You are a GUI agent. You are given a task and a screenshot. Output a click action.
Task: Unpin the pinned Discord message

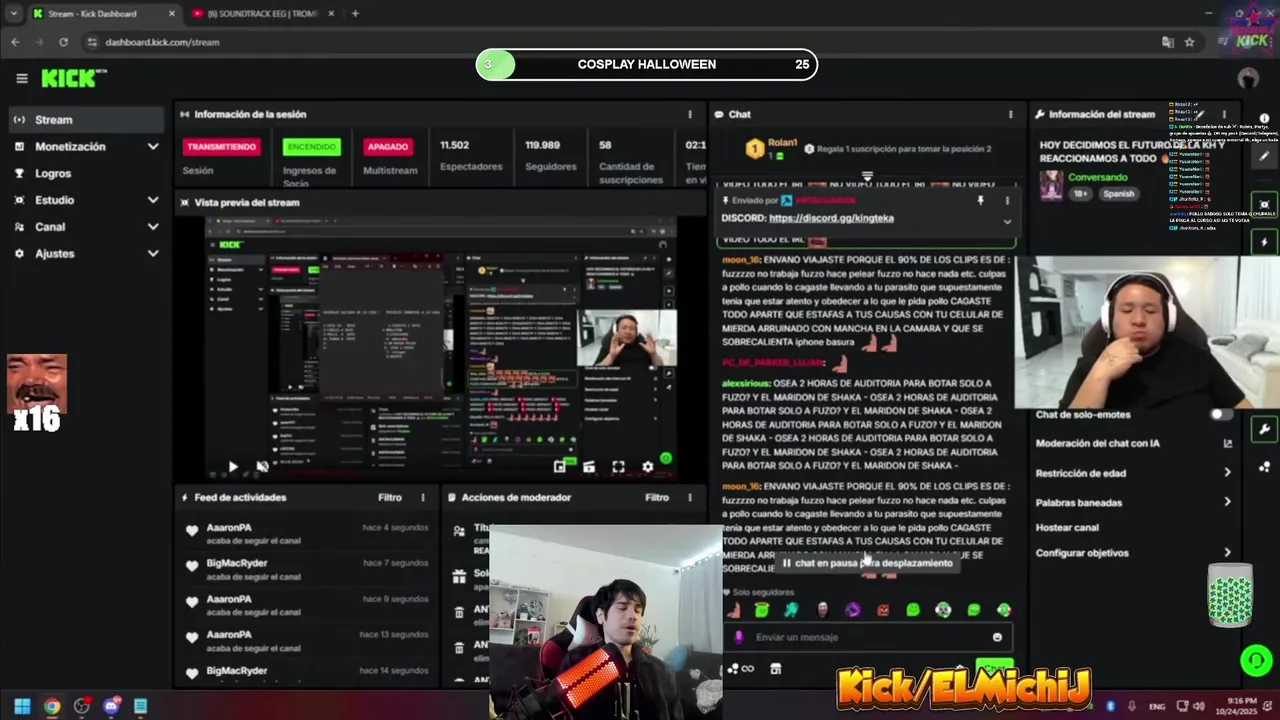980,201
